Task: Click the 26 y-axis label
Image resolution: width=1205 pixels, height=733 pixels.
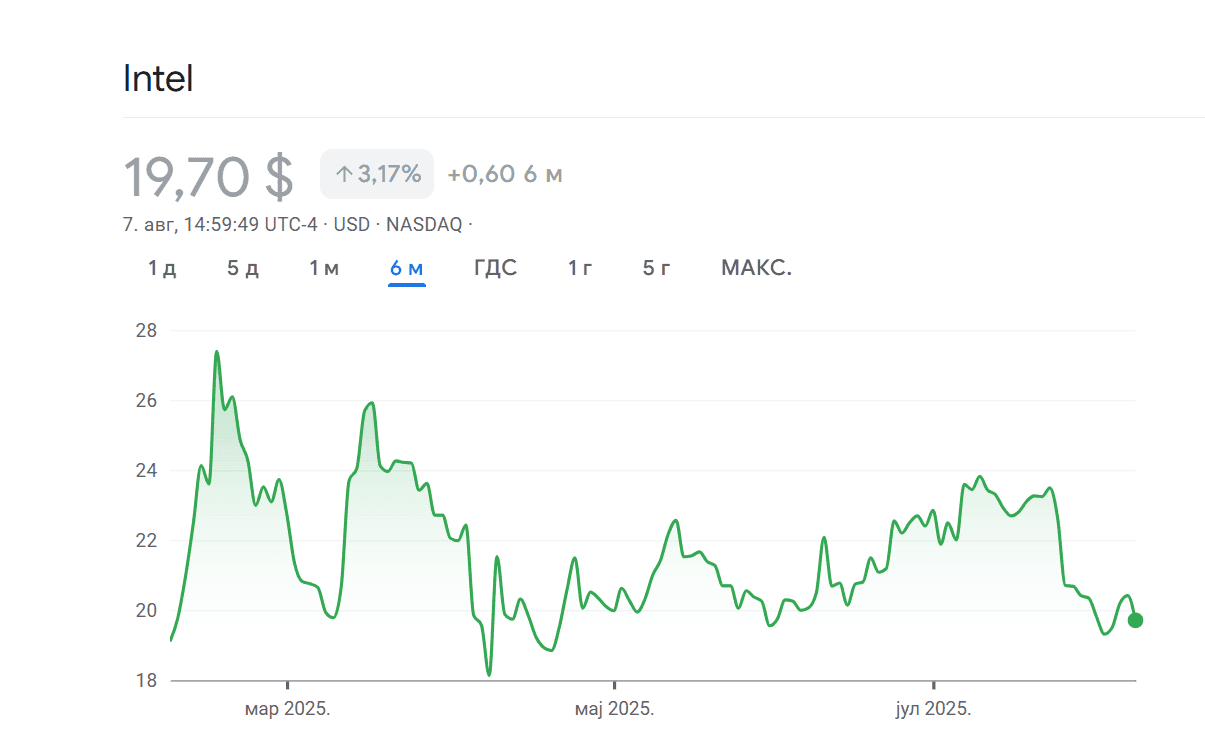Action: tap(146, 400)
